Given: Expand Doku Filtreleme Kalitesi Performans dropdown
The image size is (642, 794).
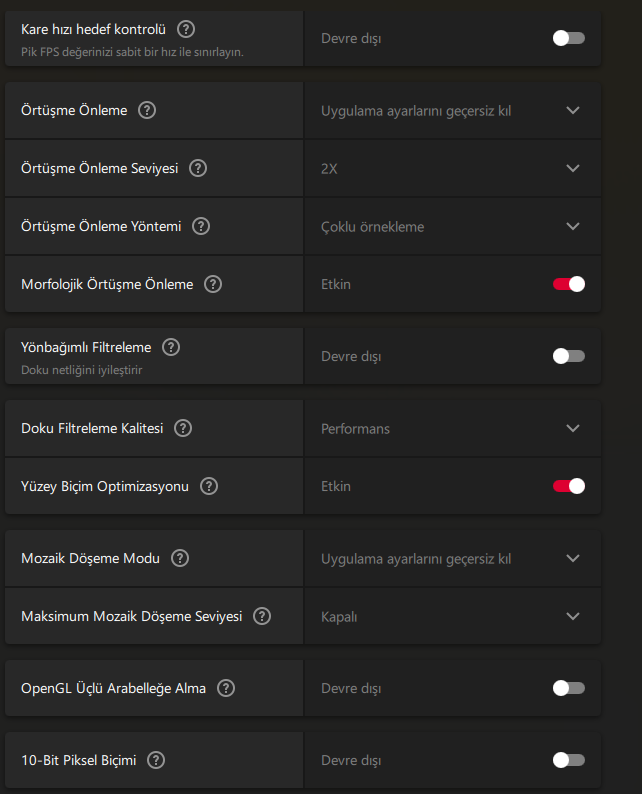Looking at the screenshot, I should click(452, 428).
